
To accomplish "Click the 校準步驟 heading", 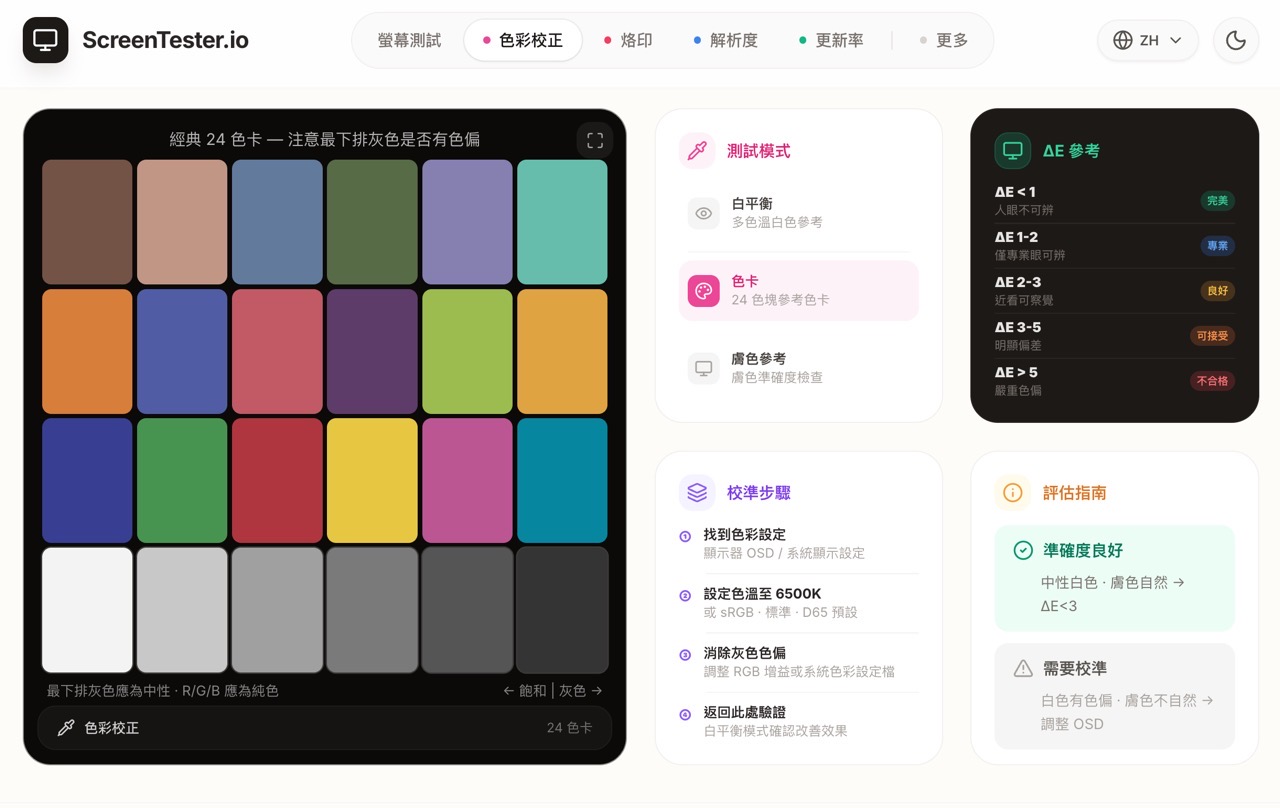I will (x=759, y=493).
